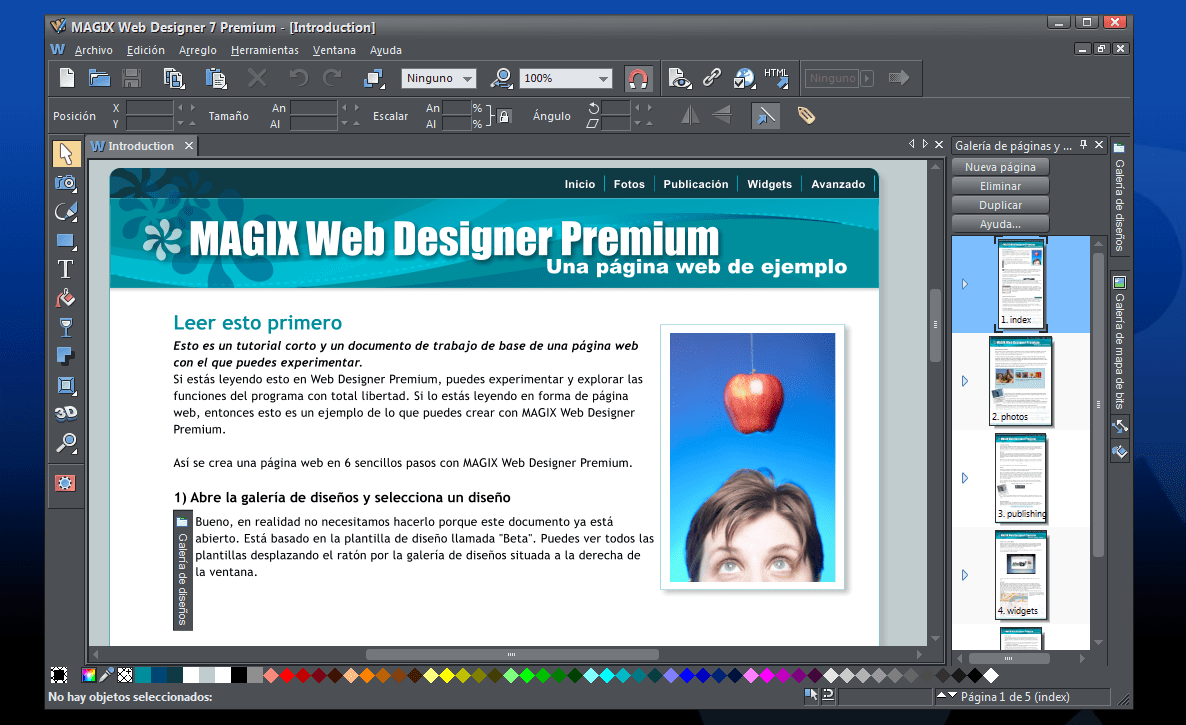Pin the Galería de páginas panel

point(1083,144)
